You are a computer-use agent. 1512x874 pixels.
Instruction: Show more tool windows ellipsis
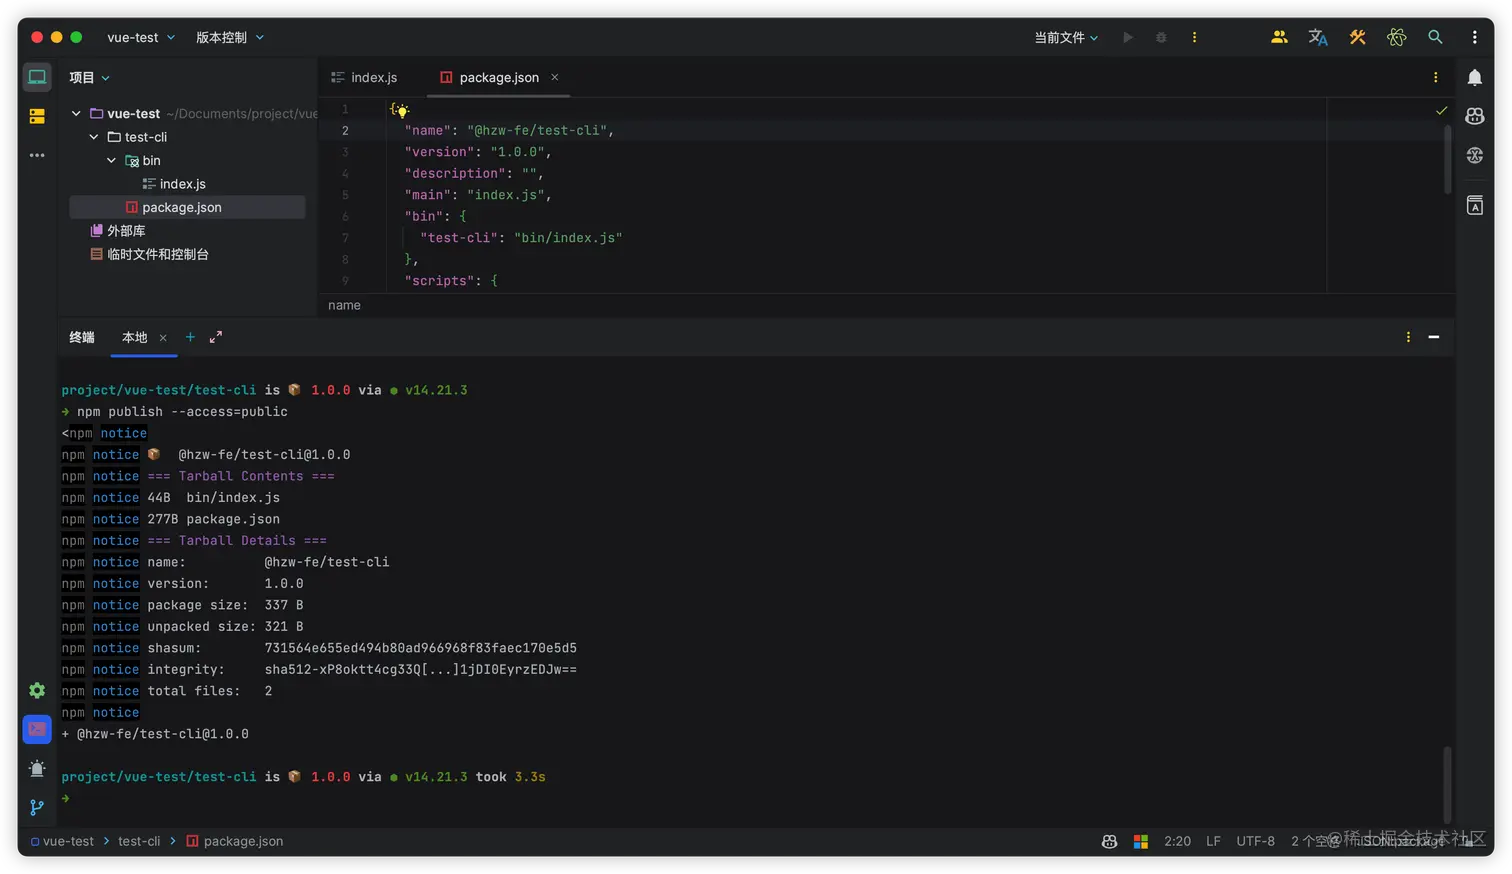[x=37, y=155]
